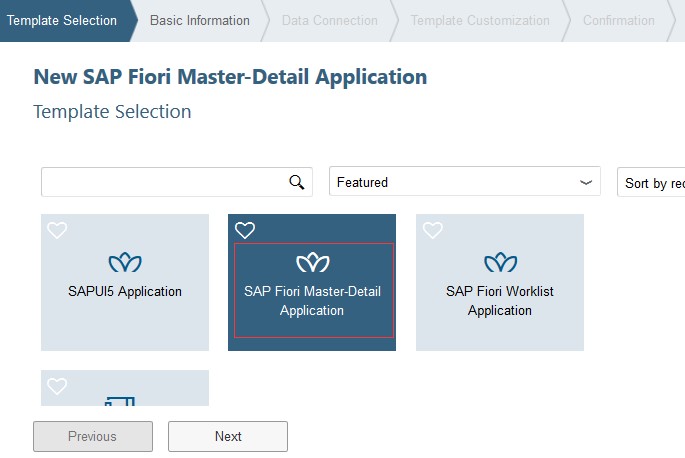
Task: Go to the Template Selection step
Action: coord(62,21)
